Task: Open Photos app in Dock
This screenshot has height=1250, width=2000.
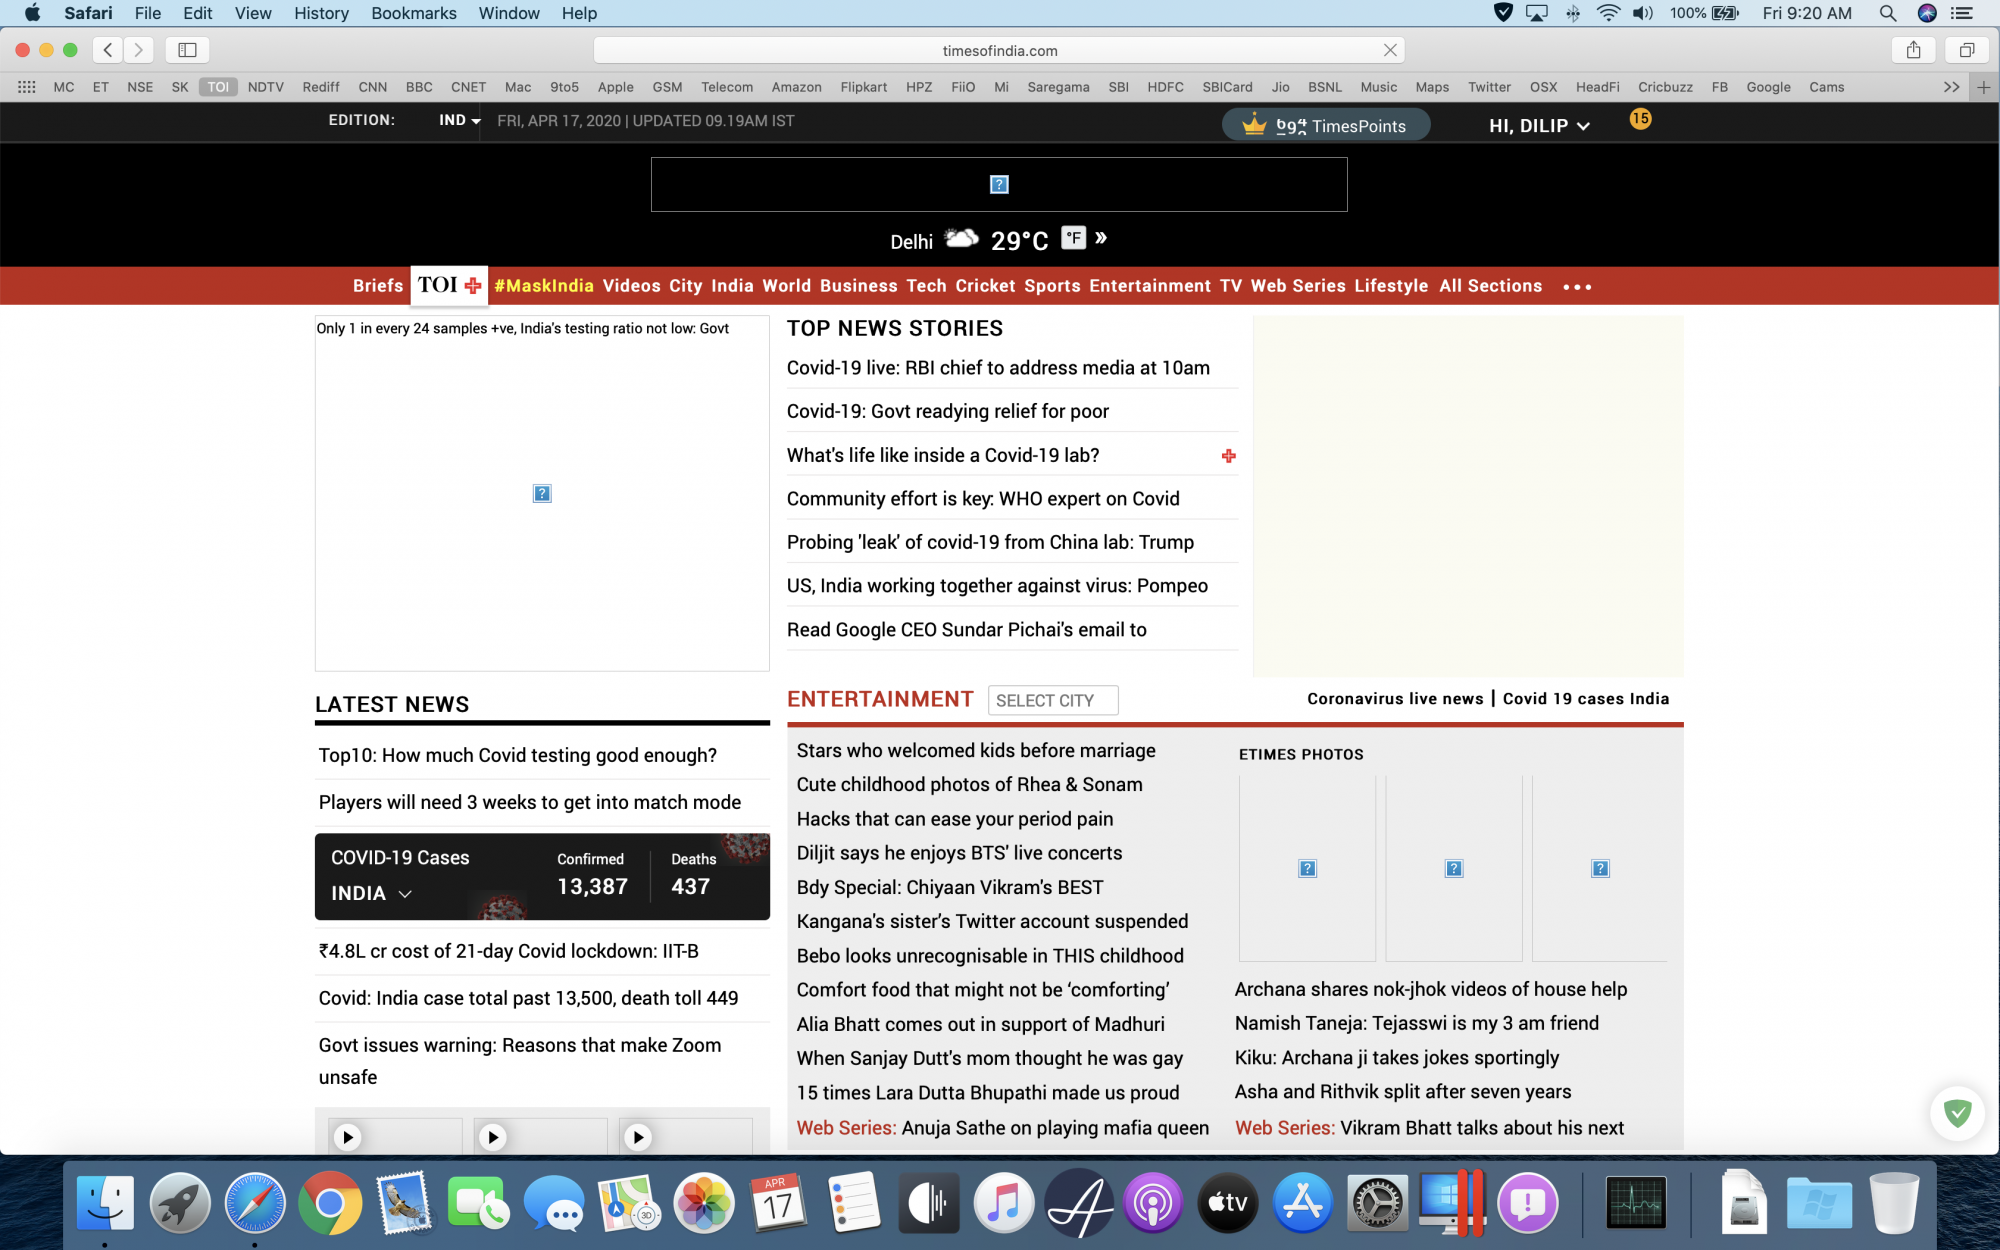Action: click(703, 1202)
